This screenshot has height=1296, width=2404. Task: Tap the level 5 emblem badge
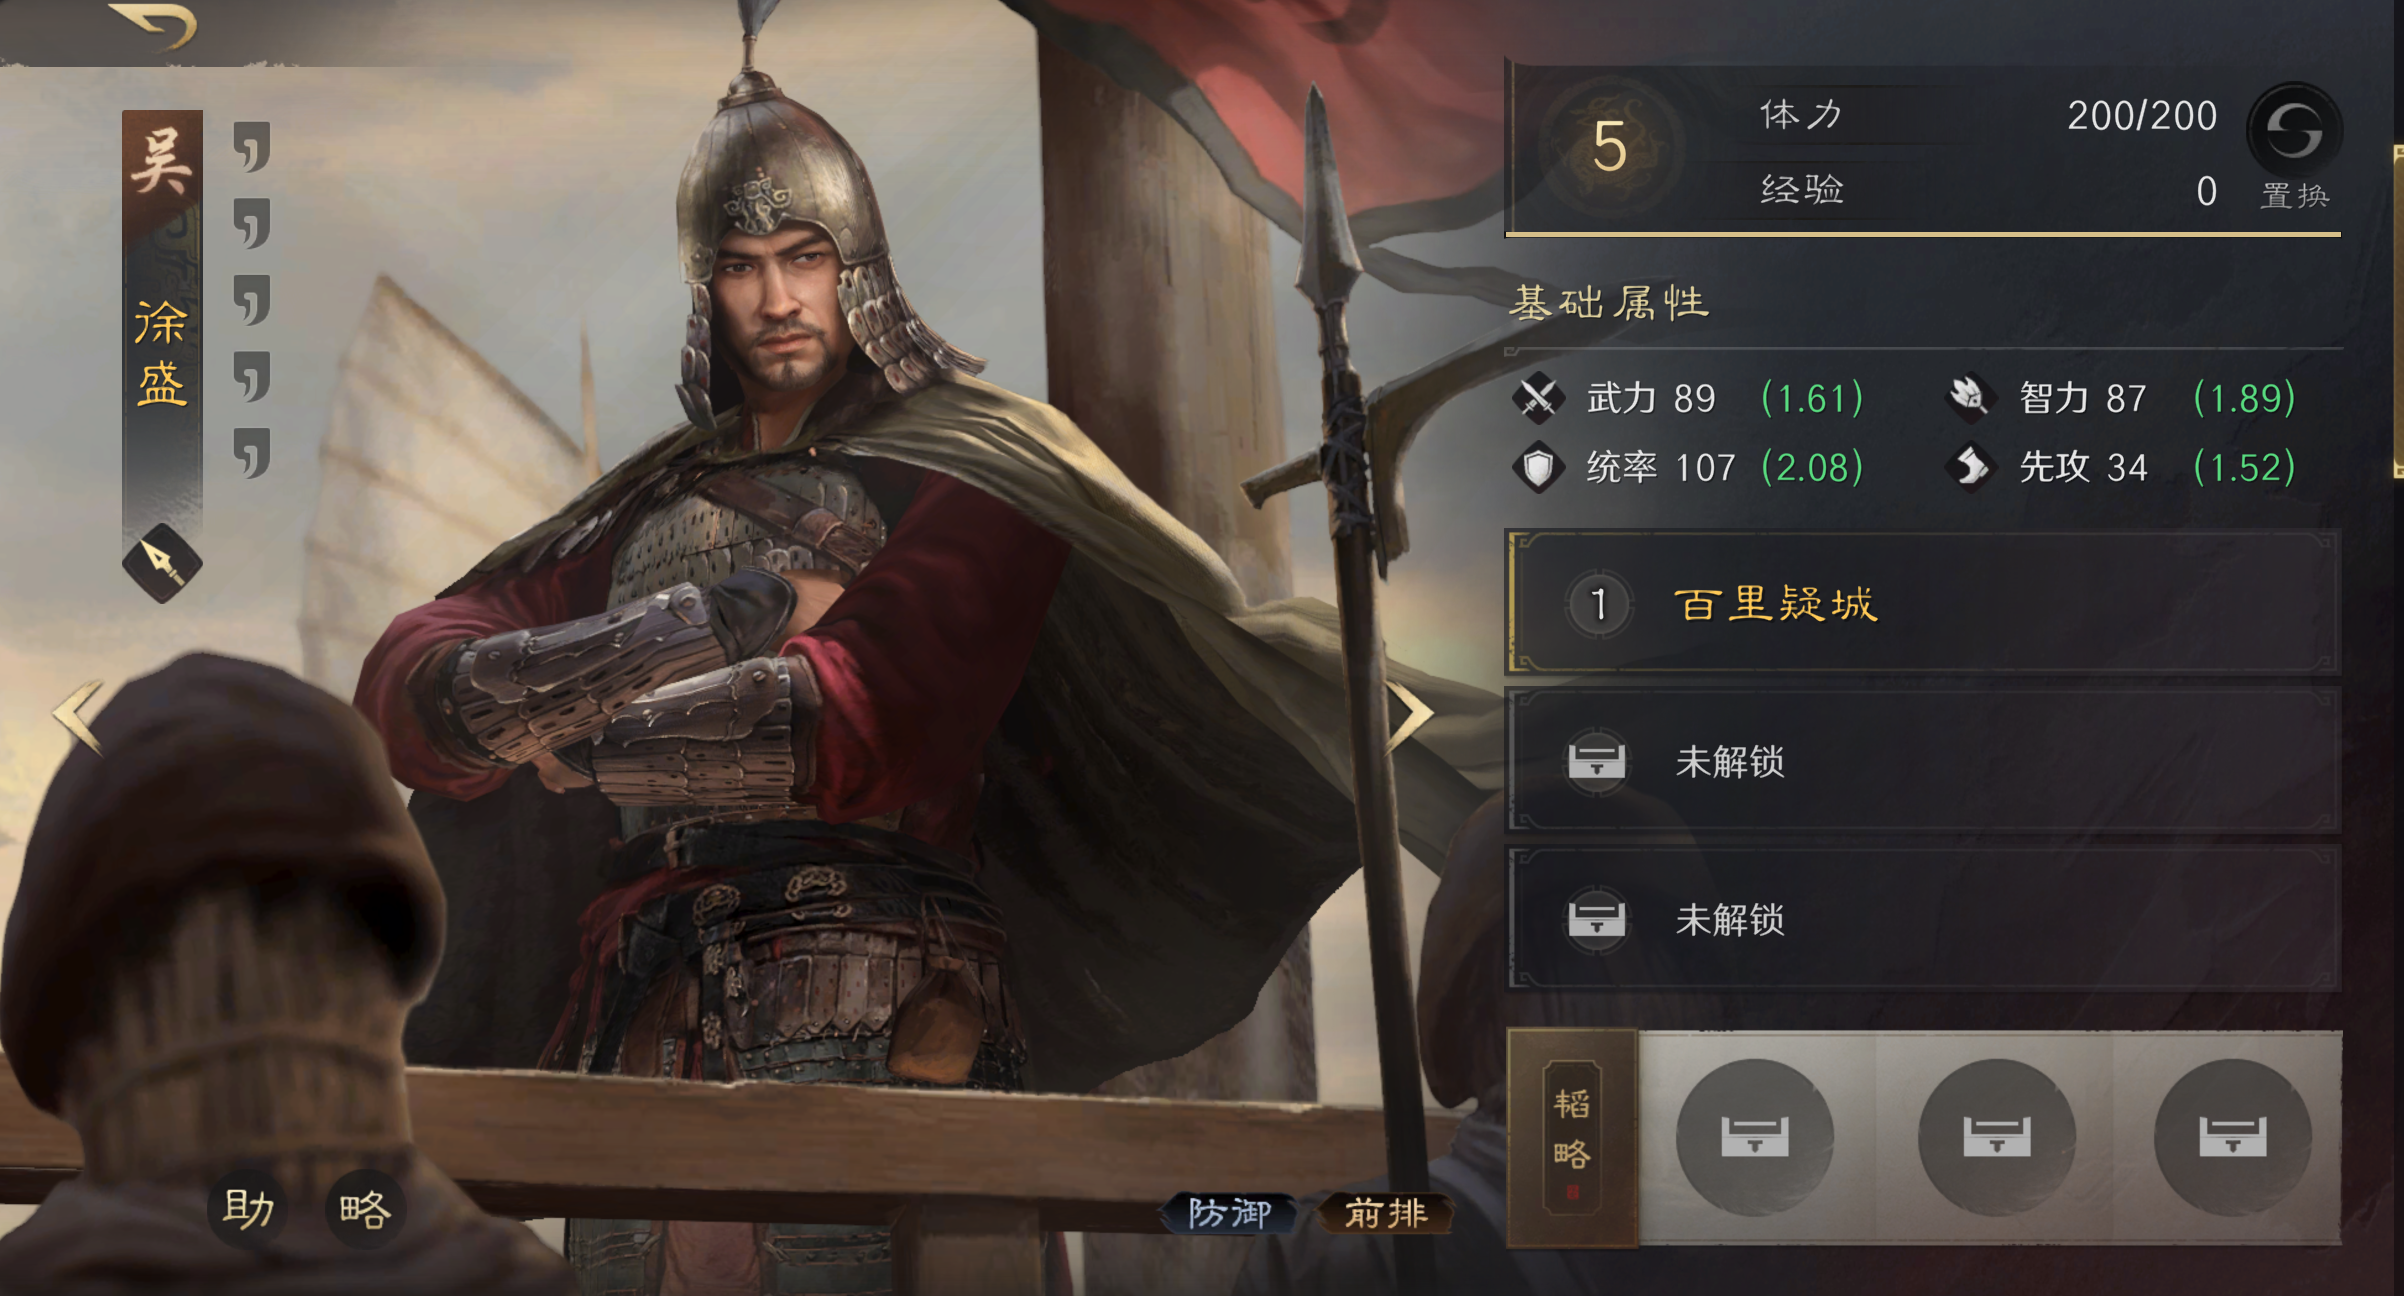tap(1610, 147)
